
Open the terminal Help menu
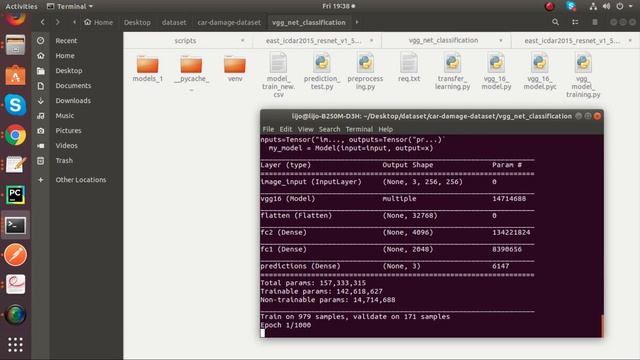pos(385,129)
